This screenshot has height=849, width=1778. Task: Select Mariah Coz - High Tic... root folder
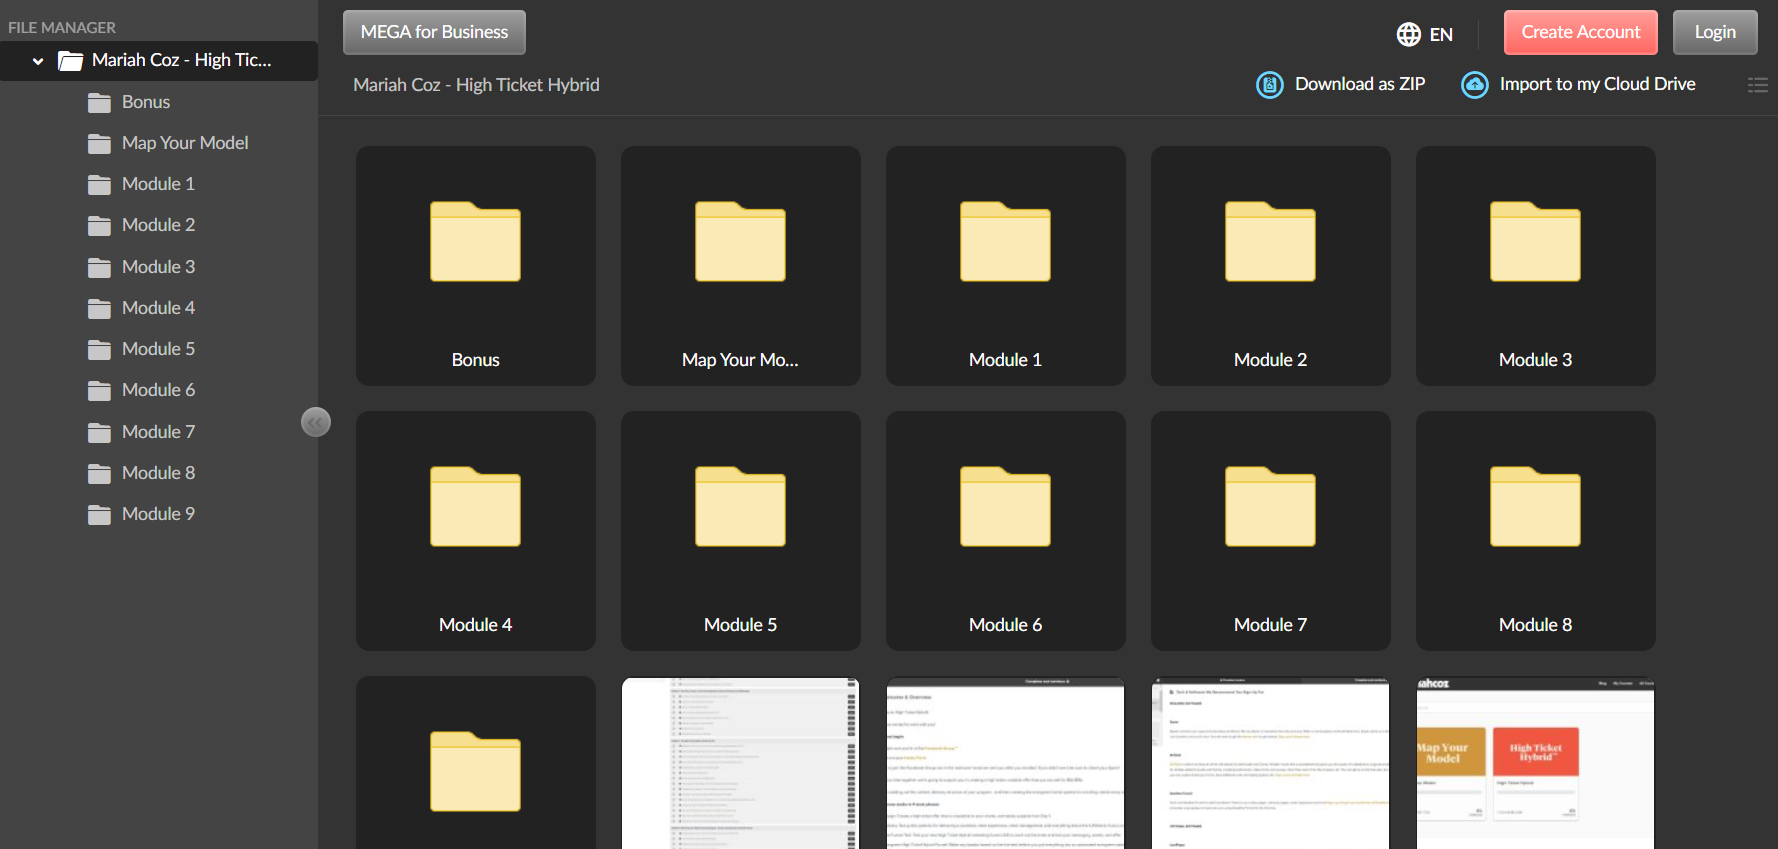pos(159,61)
